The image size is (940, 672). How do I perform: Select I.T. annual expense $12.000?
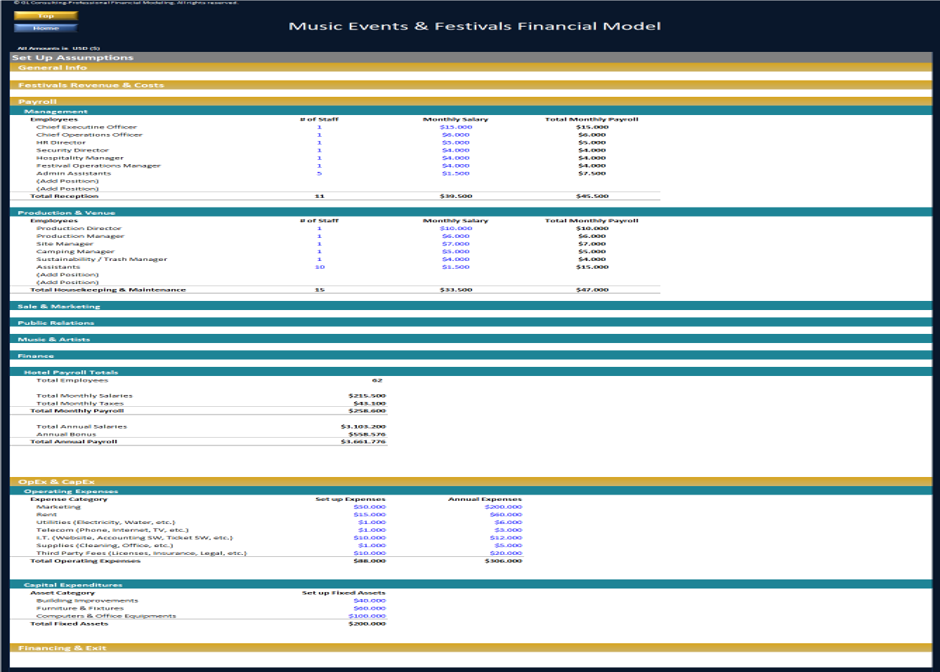pyautogui.click(x=505, y=538)
